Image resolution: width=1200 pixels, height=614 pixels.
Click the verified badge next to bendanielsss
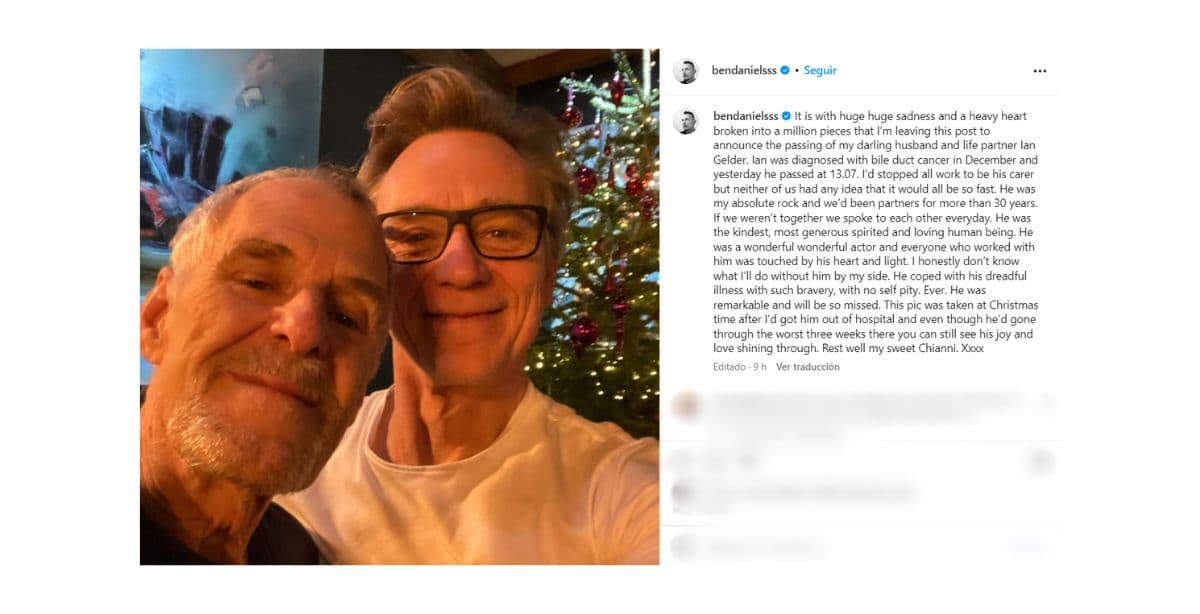coord(786,70)
